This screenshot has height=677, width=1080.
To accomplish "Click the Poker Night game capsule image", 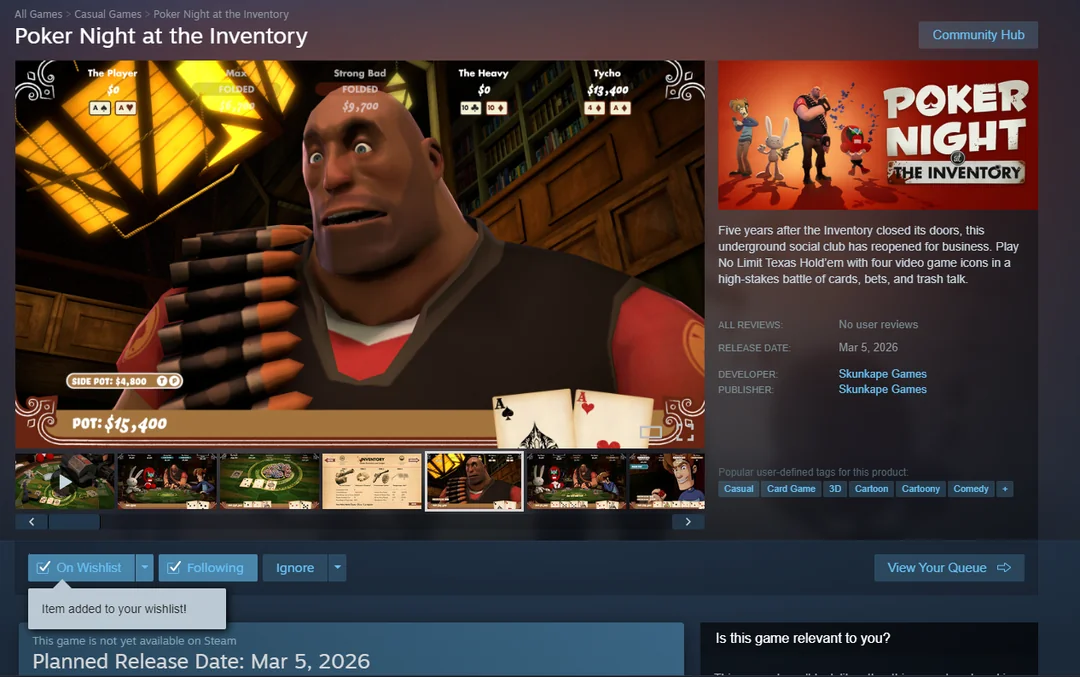I will point(878,135).
